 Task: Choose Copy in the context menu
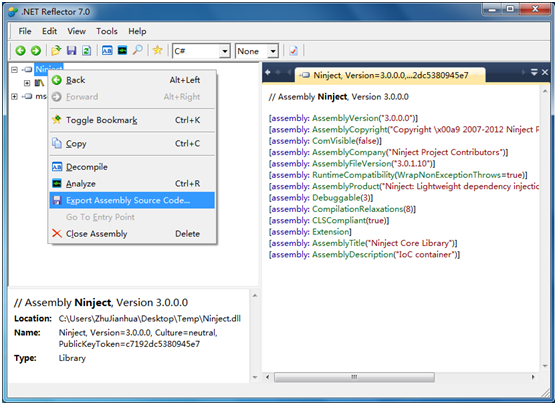132,144
